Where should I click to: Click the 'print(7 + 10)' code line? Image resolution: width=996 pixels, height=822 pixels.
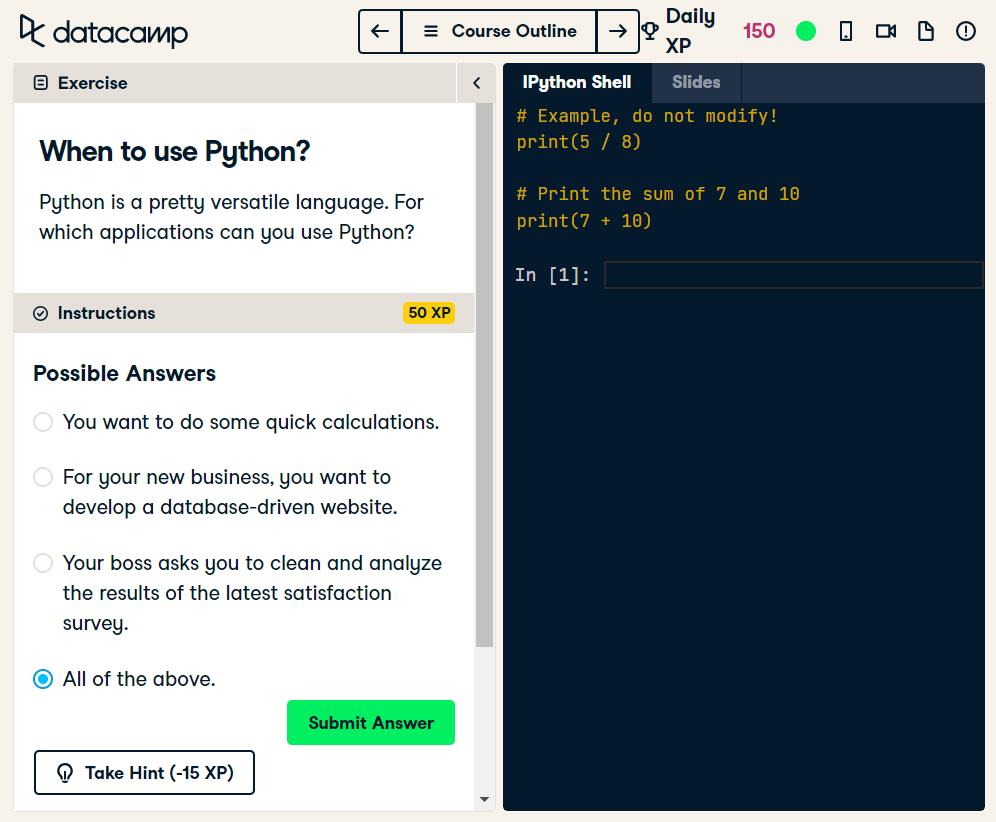click(x=584, y=221)
